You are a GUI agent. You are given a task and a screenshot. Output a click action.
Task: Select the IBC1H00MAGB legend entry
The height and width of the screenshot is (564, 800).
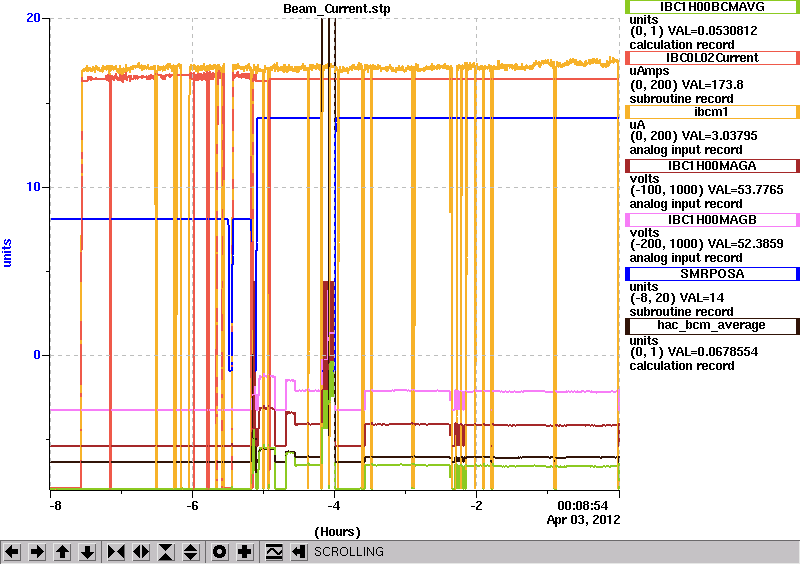click(712, 220)
